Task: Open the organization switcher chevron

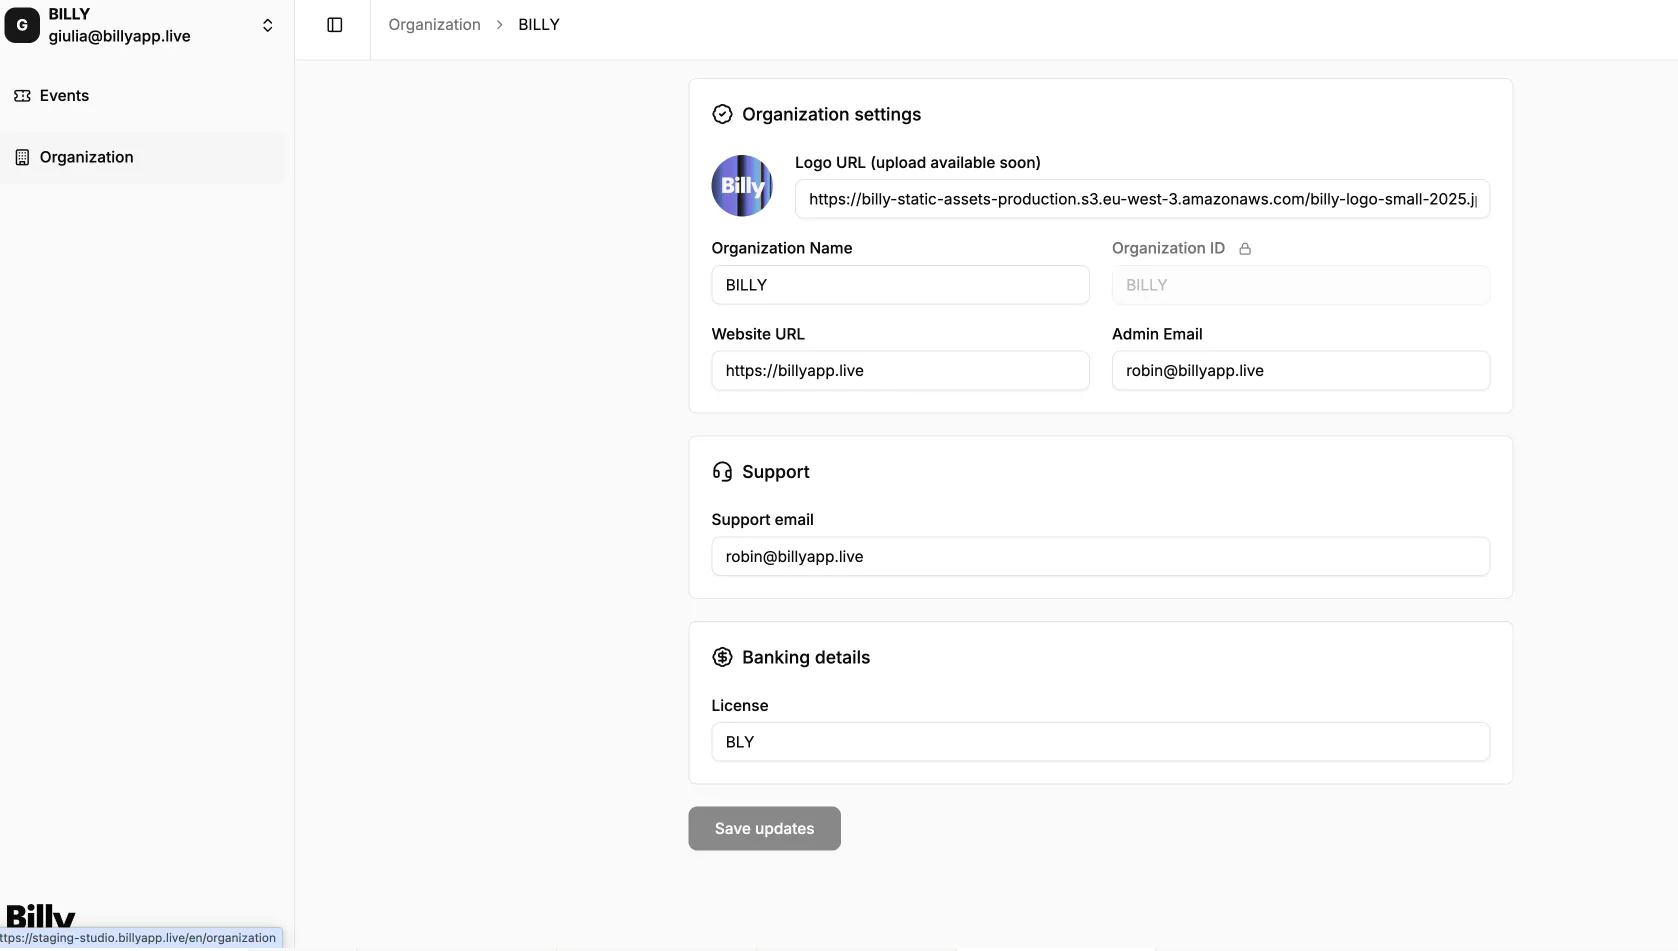Action: (268, 25)
